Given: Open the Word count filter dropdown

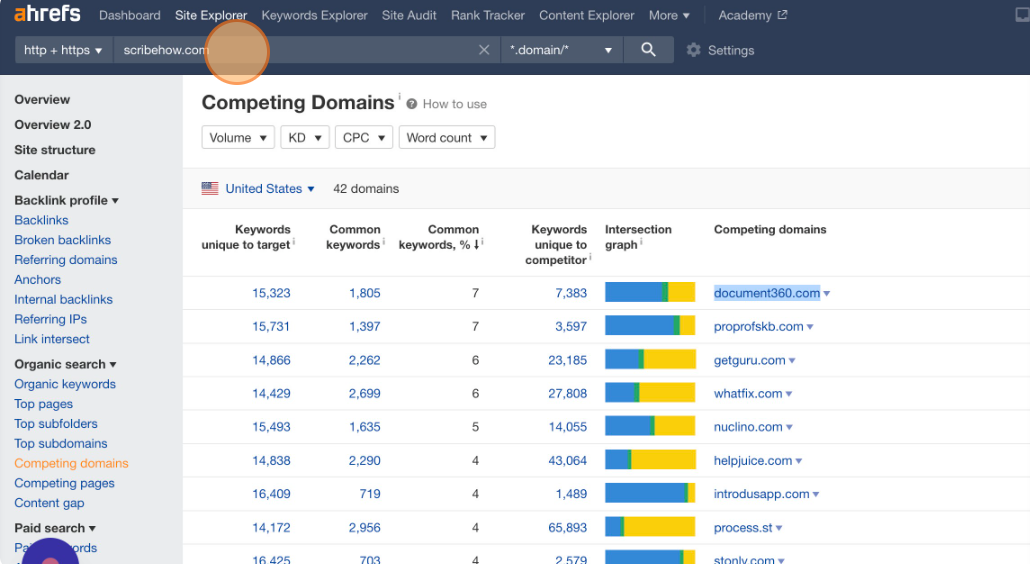Looking at the screenshot, I should (x=447, y=137).
